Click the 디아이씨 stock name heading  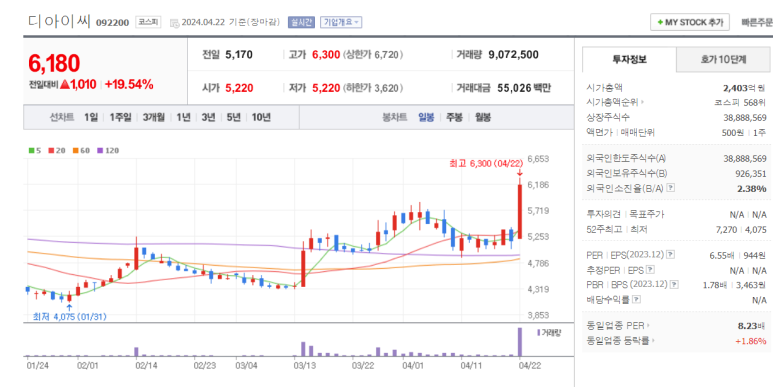point(59,22)
